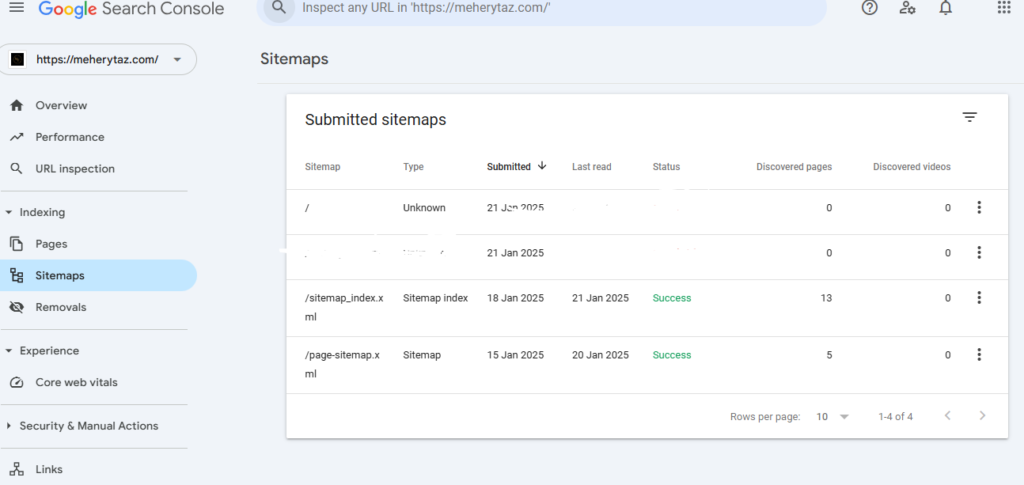Open more options for /page-sitemap.xml row
Image resolution: width=1024 pixels, height=485 pixels.
(x=979, y=355)
